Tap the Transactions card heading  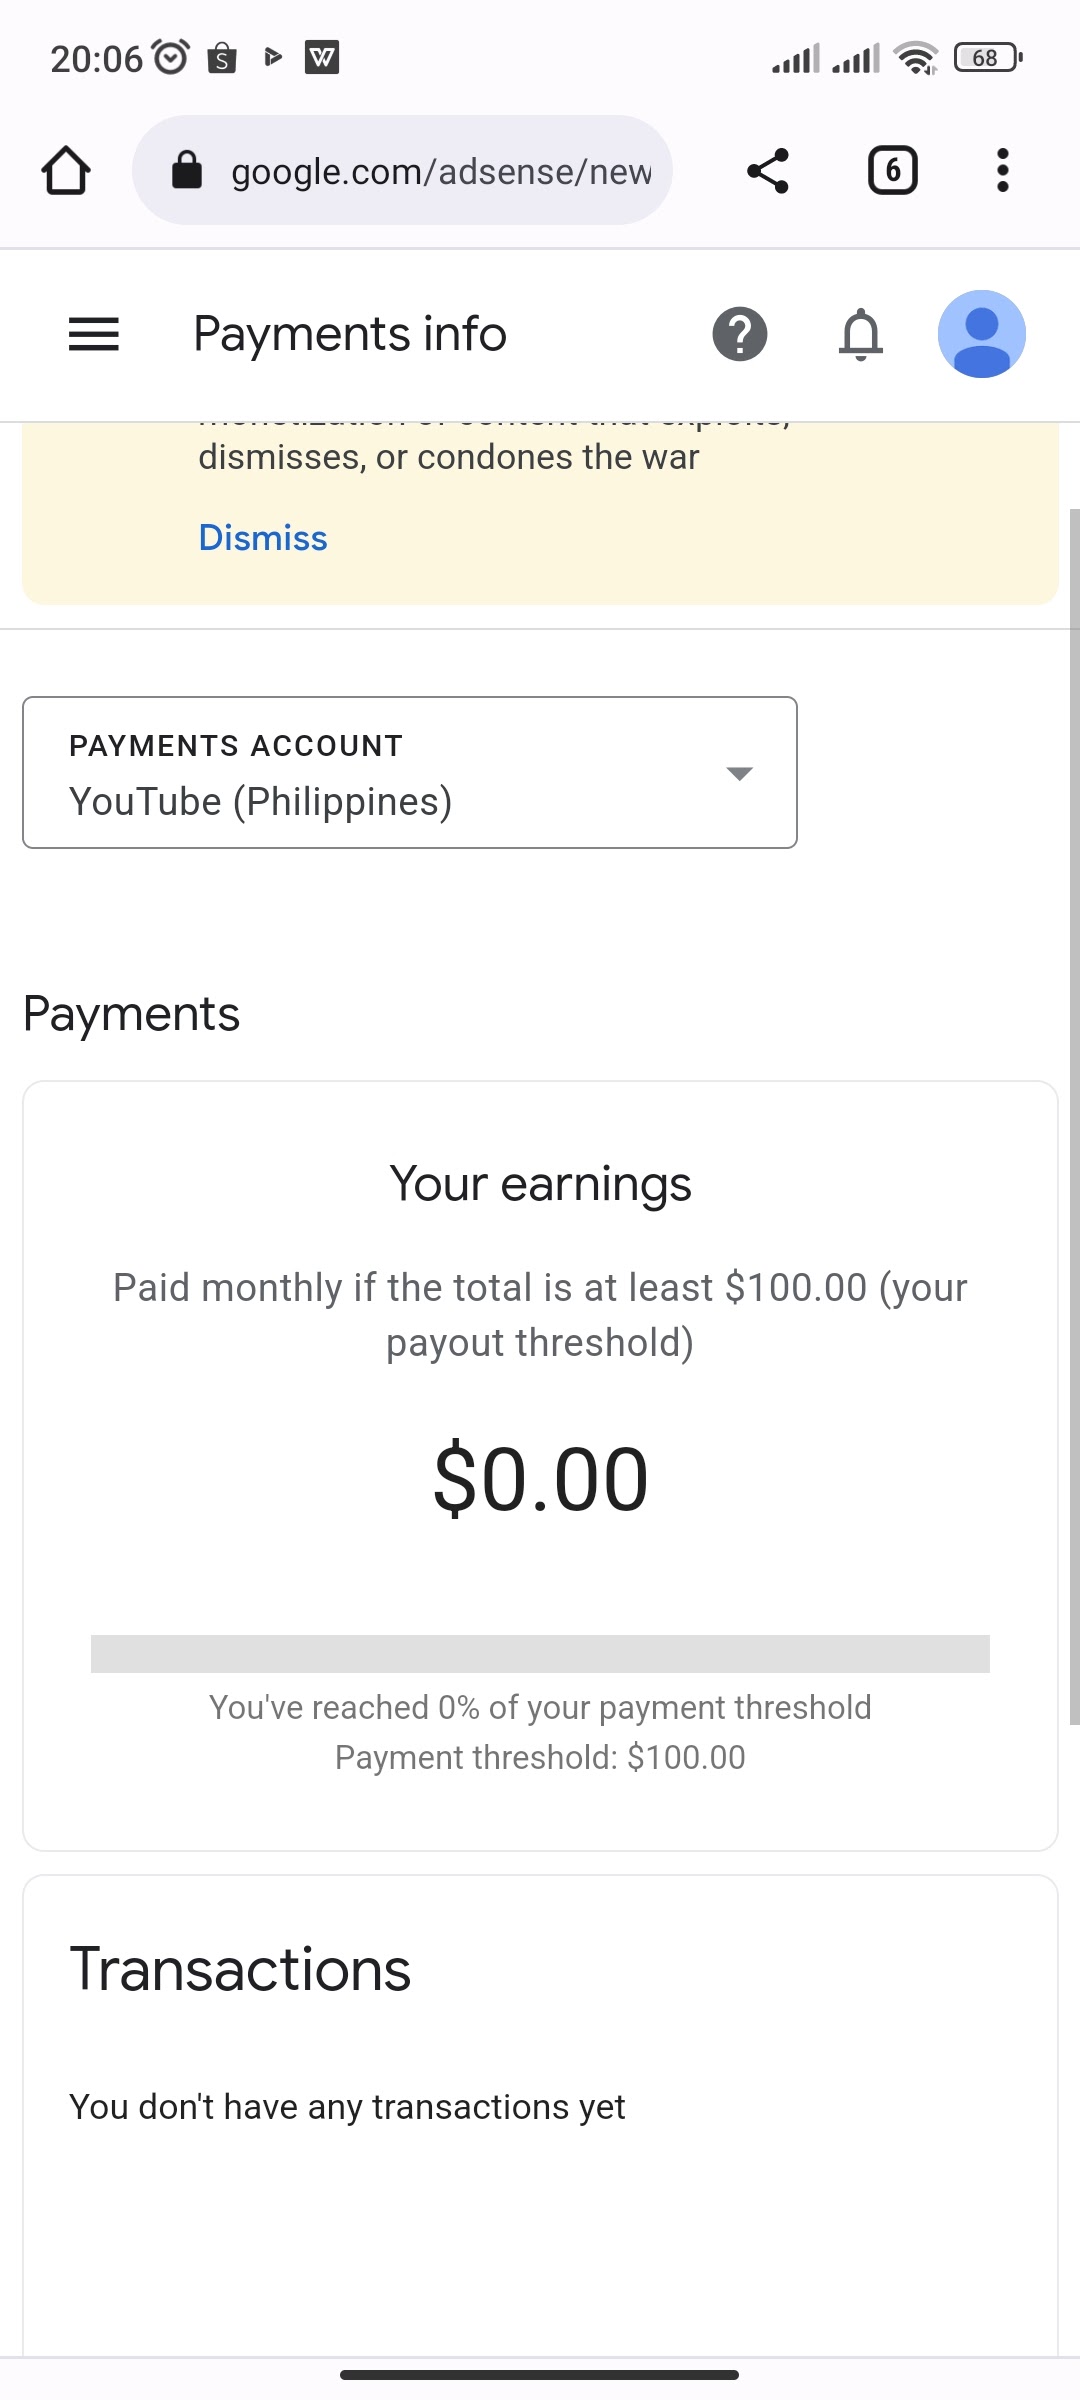240,1970
